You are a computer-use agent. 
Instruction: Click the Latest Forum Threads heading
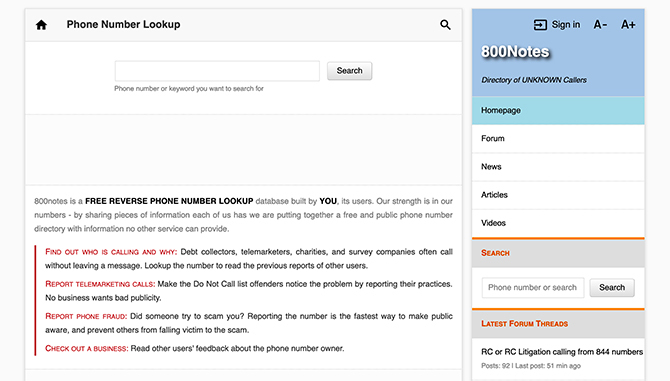coord(525,324)
